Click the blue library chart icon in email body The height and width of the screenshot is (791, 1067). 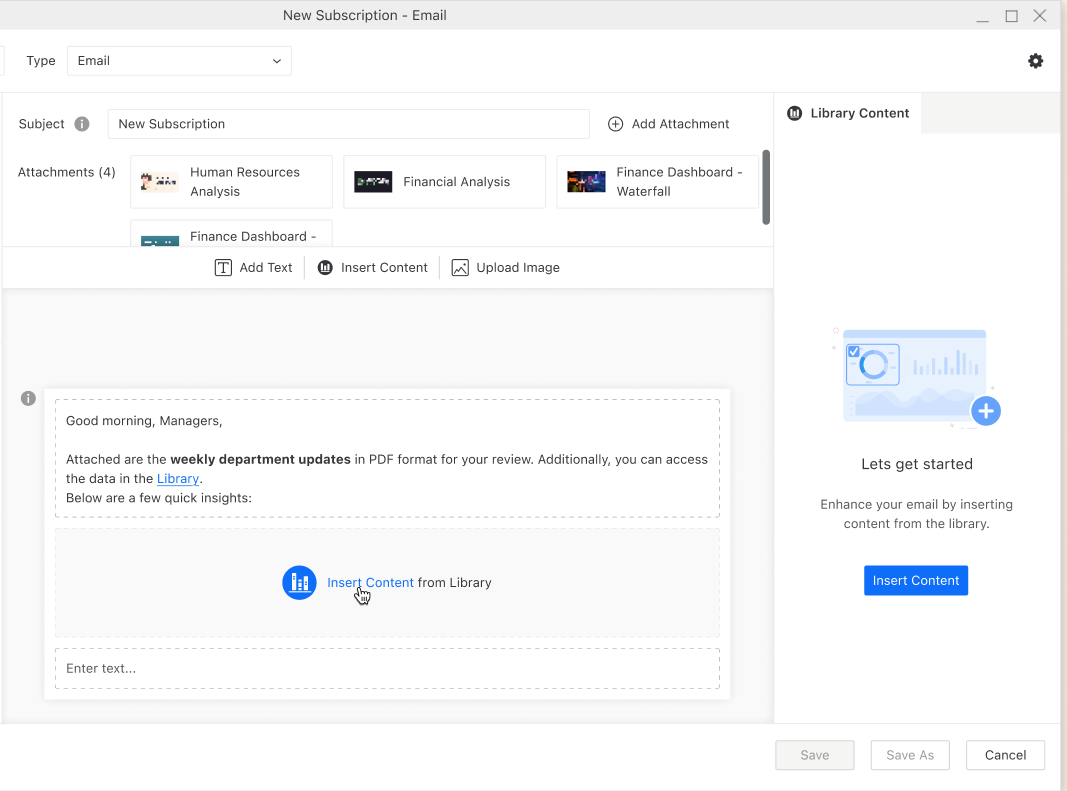[299, 582]
